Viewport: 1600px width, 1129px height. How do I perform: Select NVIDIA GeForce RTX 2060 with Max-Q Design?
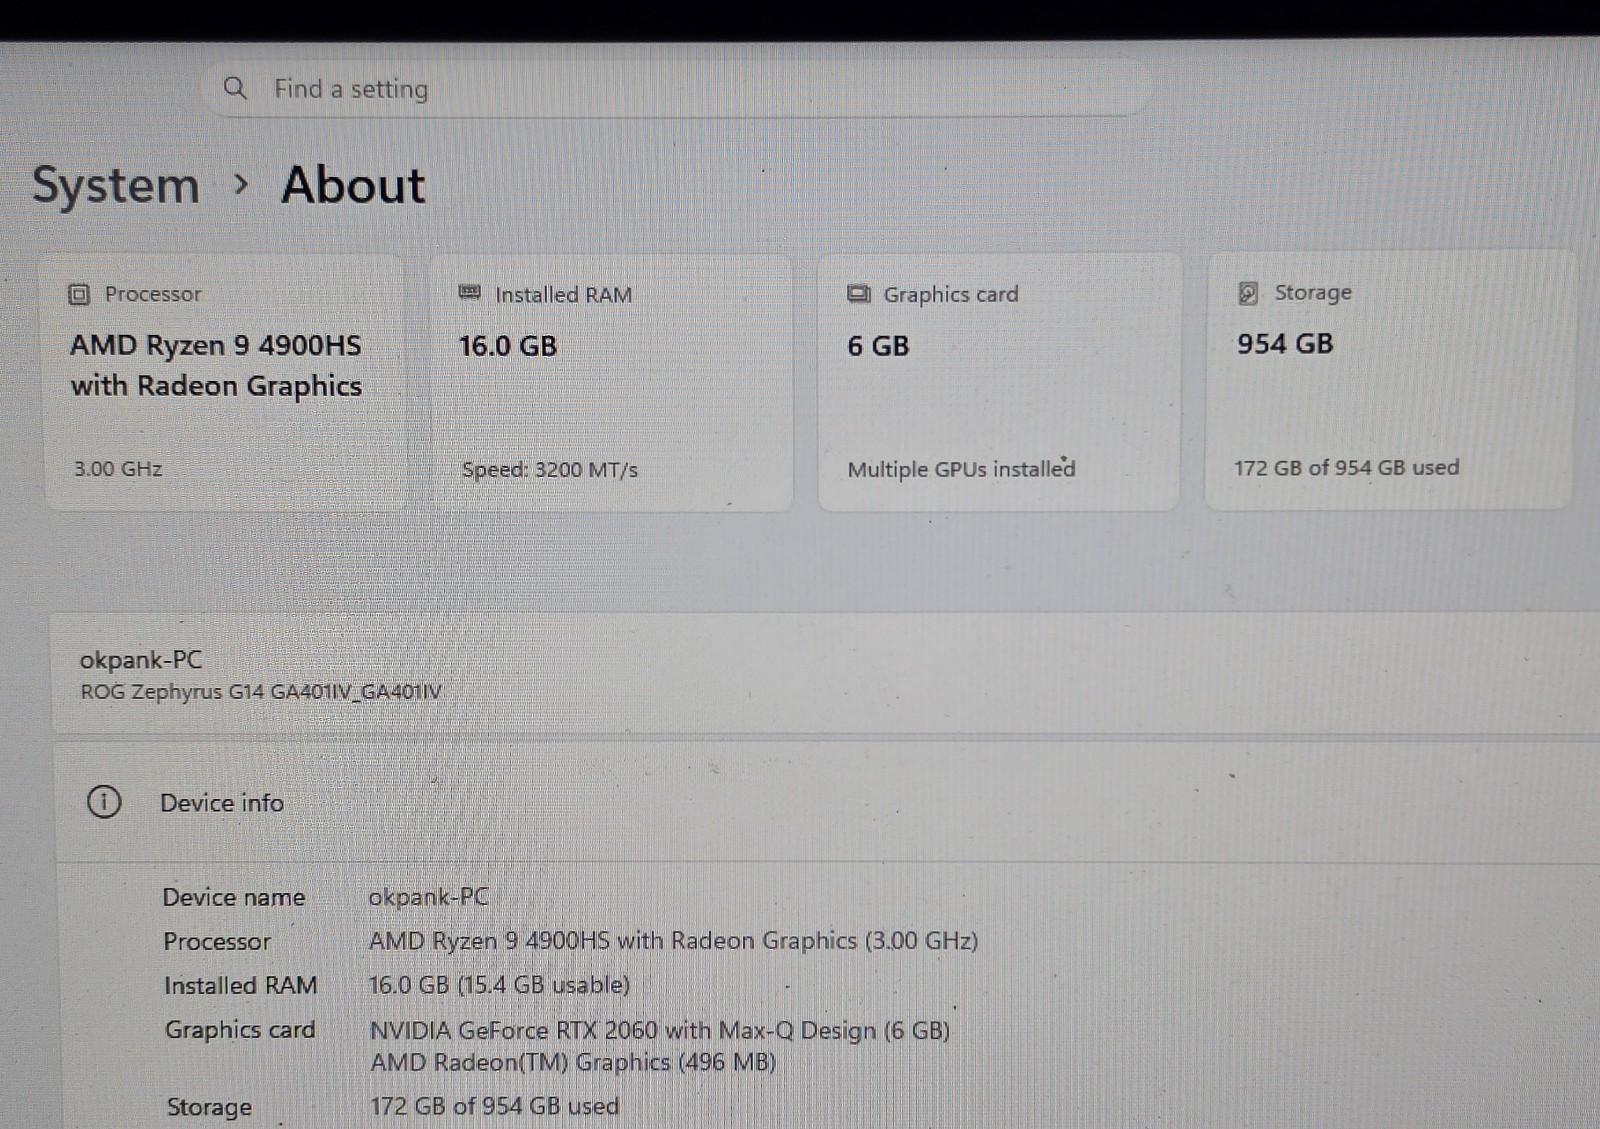point(660,1030)
